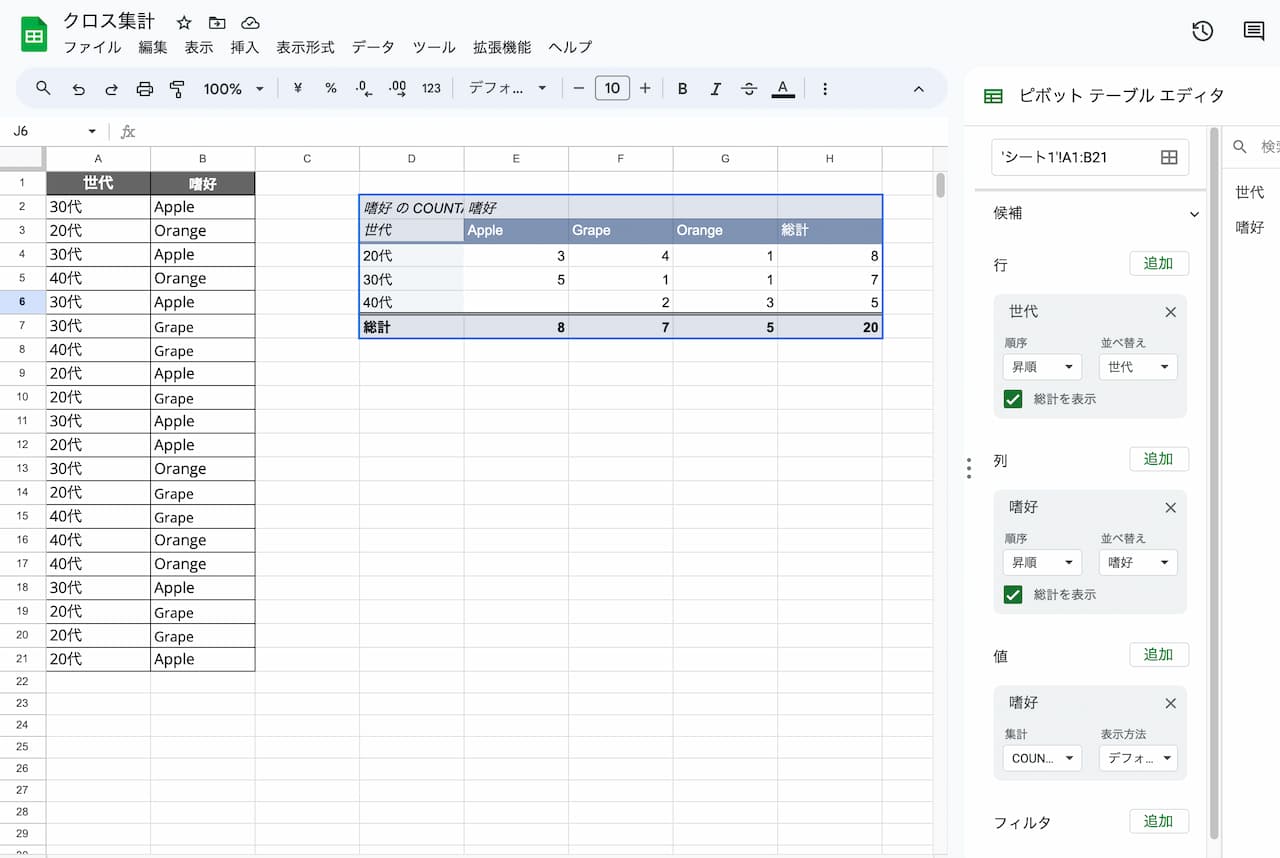
Task: Uncheck 総計を表示 under 列 section
Action: tap(1013, 594)
